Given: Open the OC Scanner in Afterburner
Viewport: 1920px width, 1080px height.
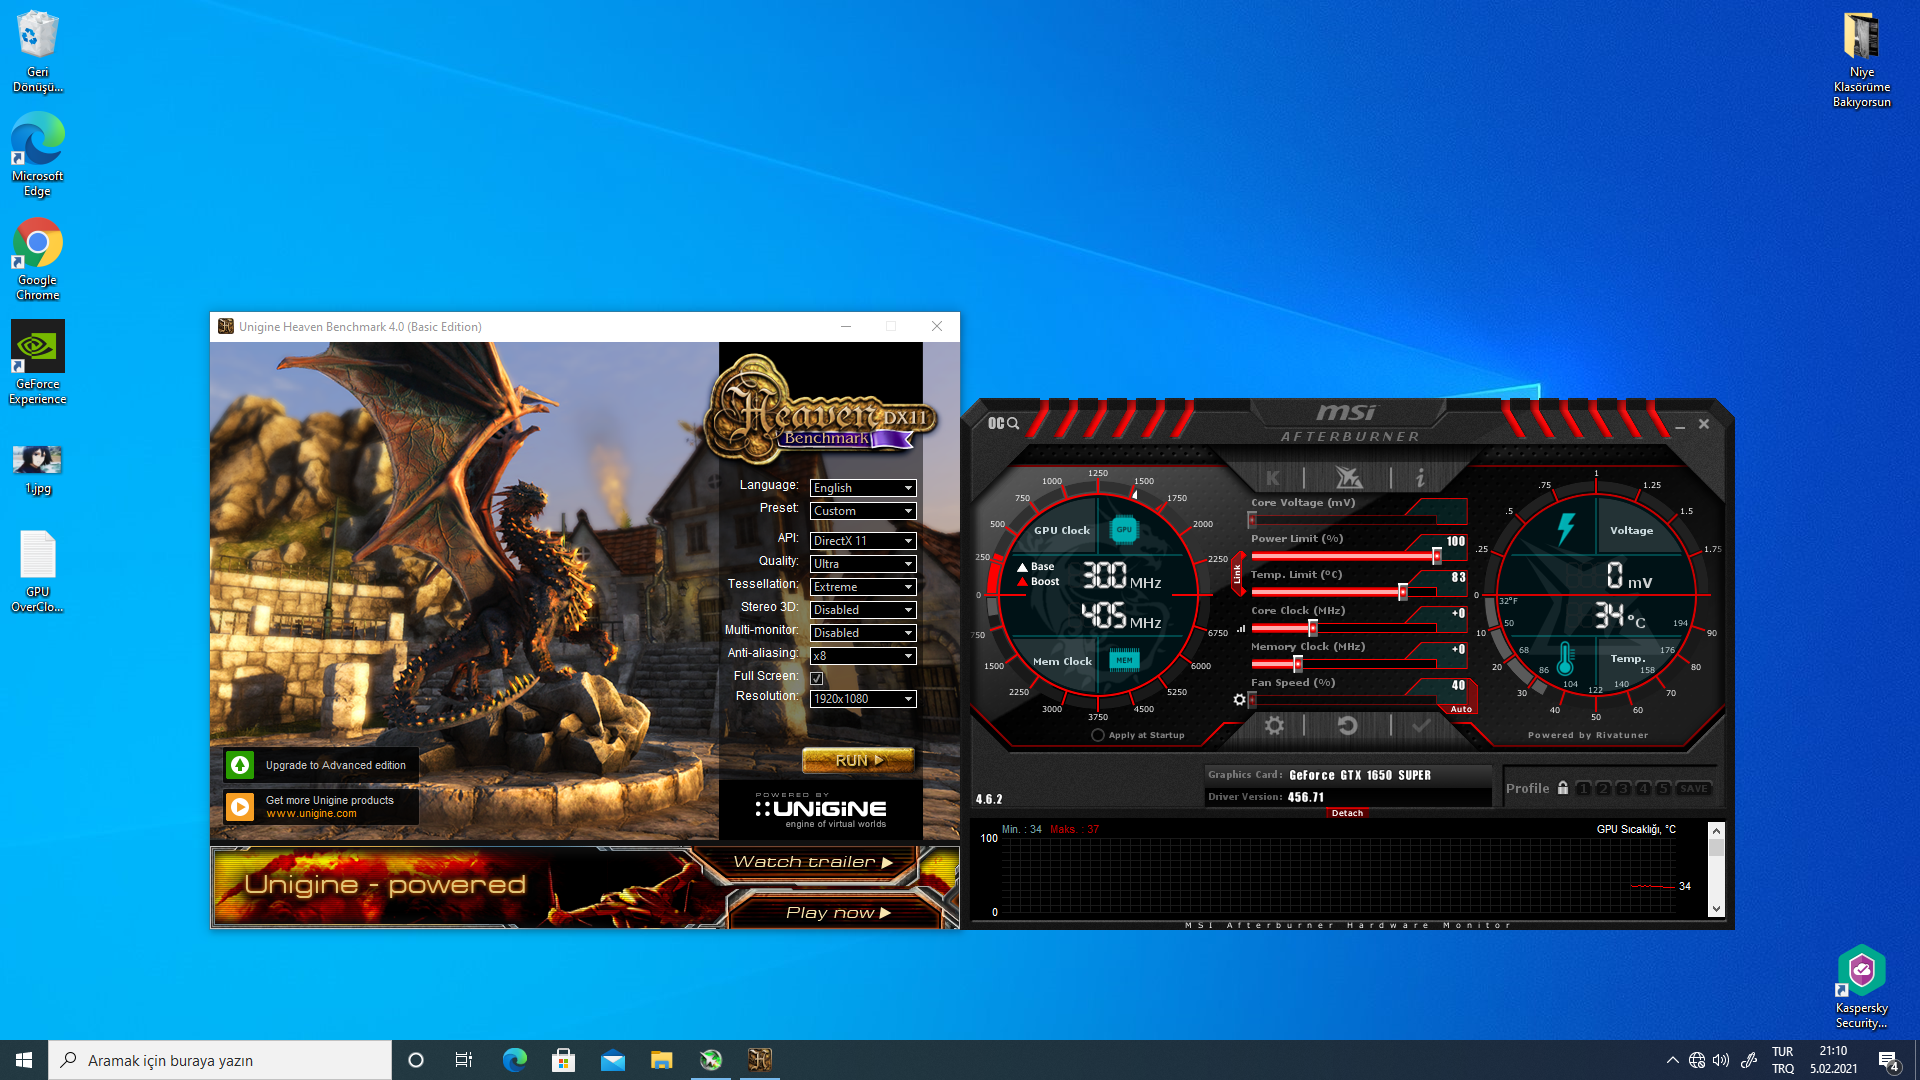Looking at the screenshot, I should (1003, 423).
